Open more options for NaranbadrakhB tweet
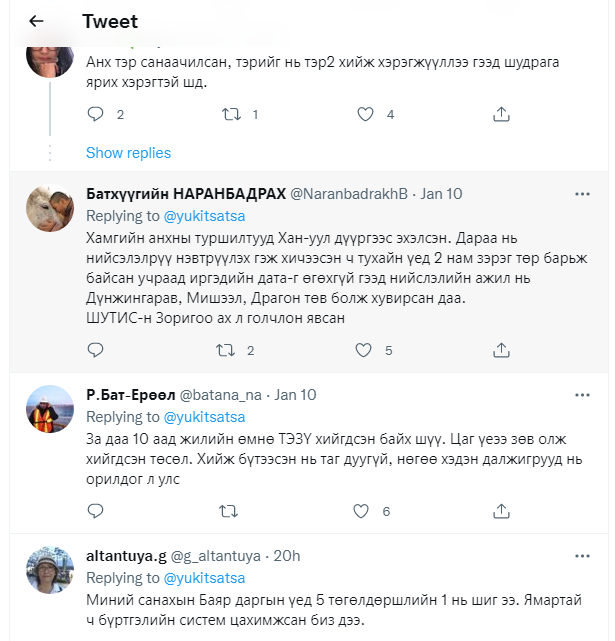Image resolution: width=615 pixels, height=641 pixels. tap(581, 193)
